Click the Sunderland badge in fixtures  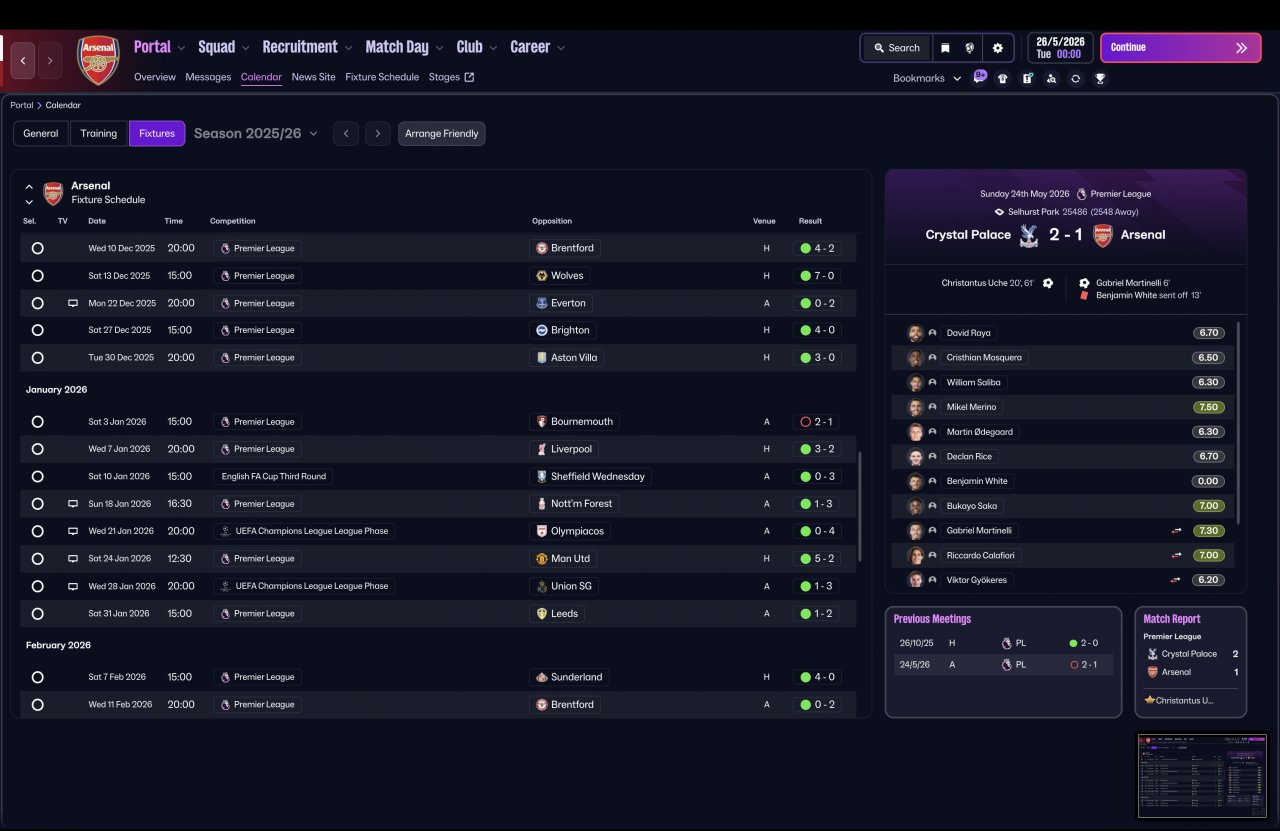pos(543,677)
